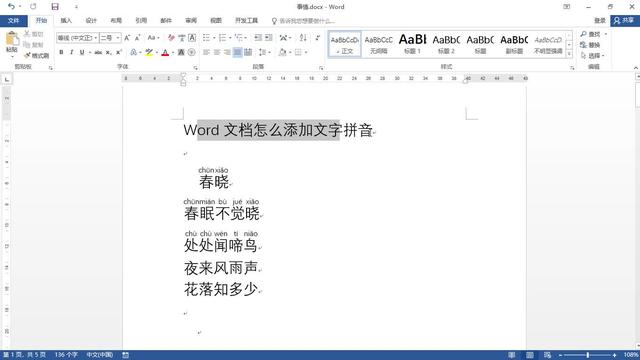Toggle Distributed alignment button
Screen dimensions: 640x360
[x=248, y=52]
